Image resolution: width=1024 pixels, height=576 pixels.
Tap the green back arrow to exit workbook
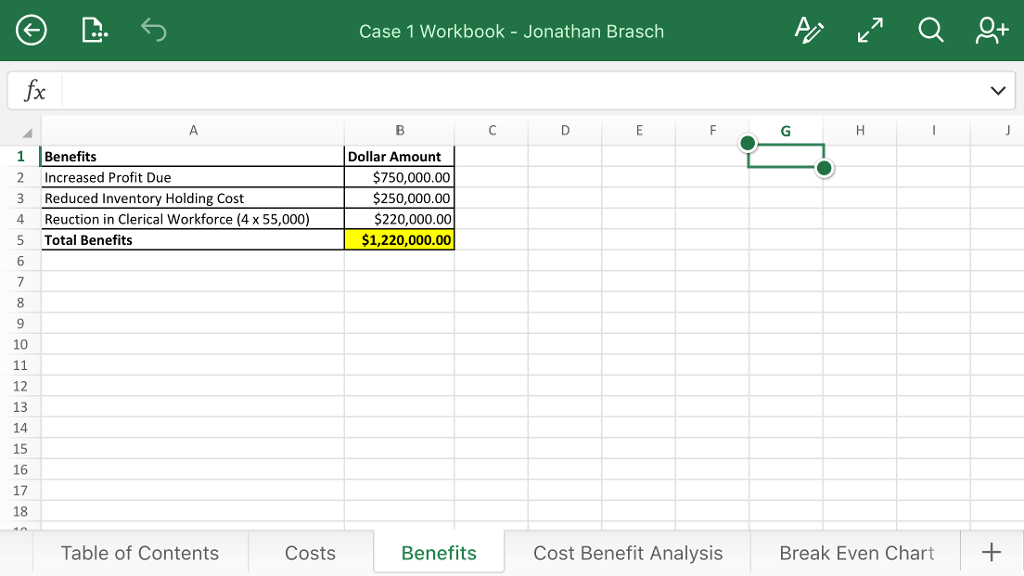tap(31, 30)
